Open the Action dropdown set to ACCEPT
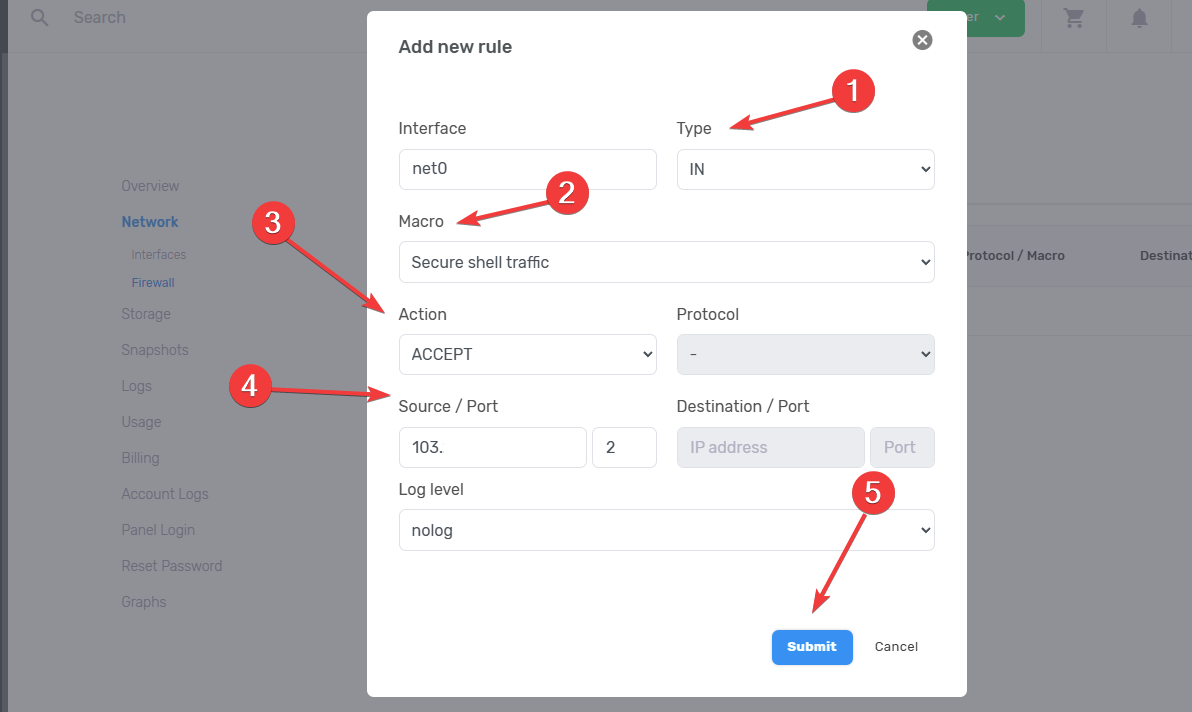Viewport: 1192px width, 712px height. 527,354
